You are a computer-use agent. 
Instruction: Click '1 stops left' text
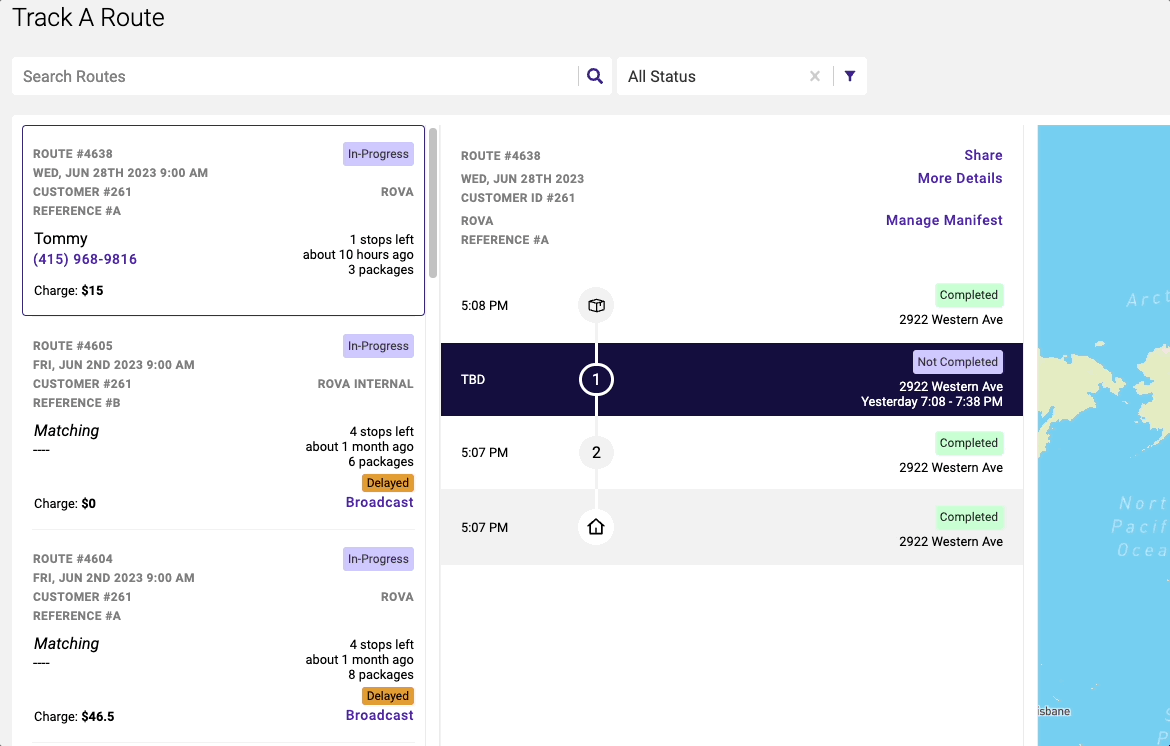(381, 239)
